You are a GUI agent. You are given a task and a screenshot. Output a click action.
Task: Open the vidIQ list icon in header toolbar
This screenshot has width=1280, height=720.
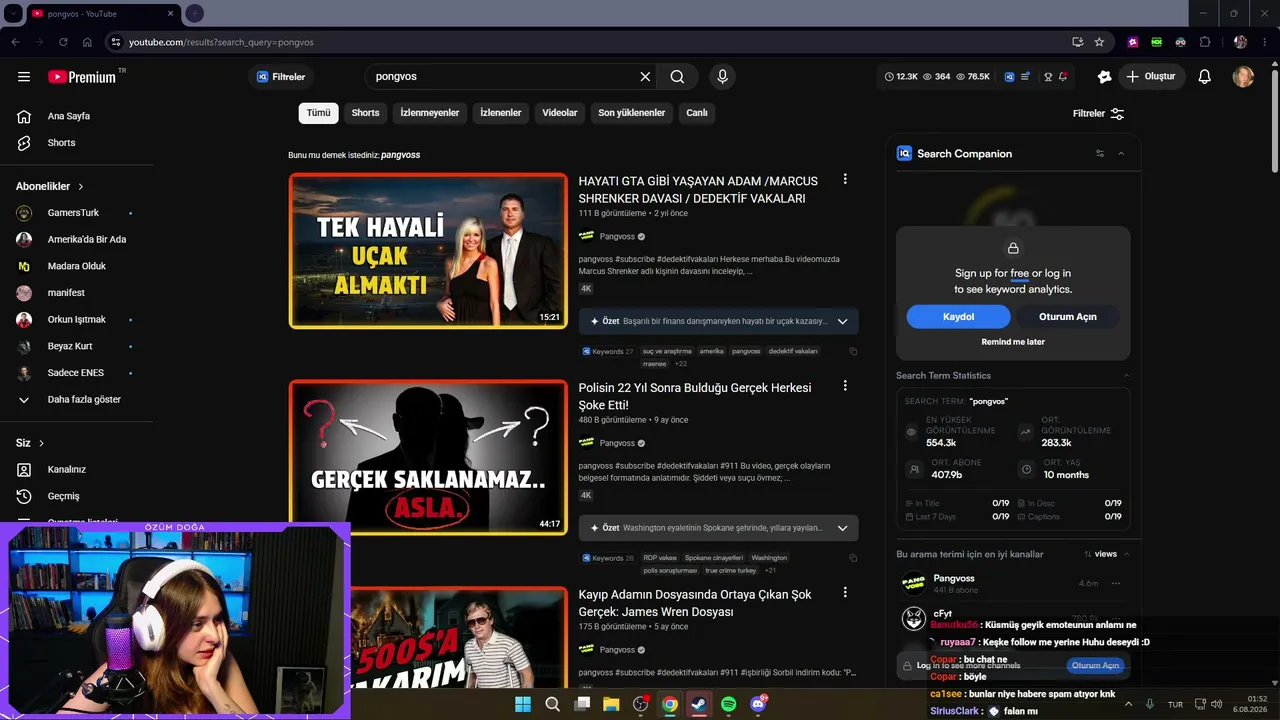coord(1025,77)
